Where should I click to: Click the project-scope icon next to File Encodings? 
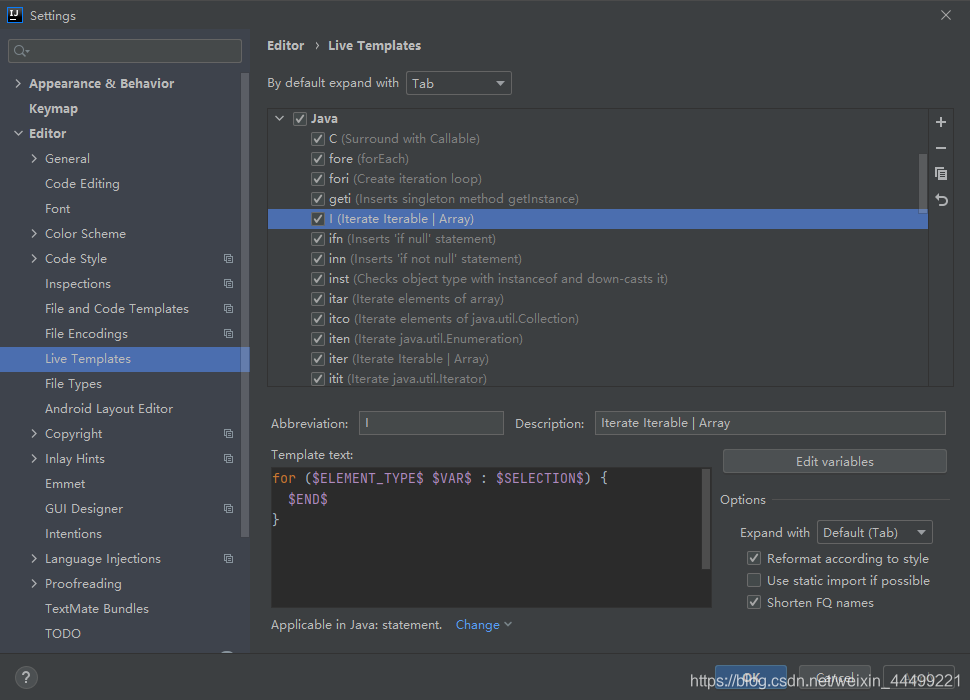[228, 333]
